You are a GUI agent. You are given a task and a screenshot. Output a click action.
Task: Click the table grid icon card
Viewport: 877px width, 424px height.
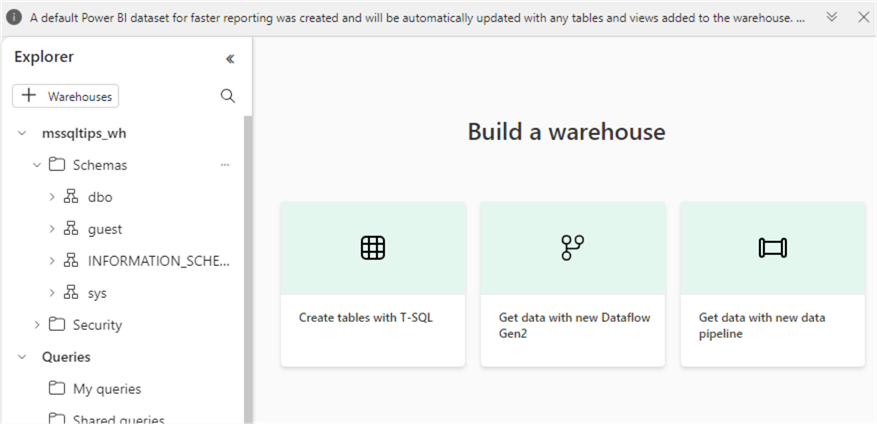373,248
